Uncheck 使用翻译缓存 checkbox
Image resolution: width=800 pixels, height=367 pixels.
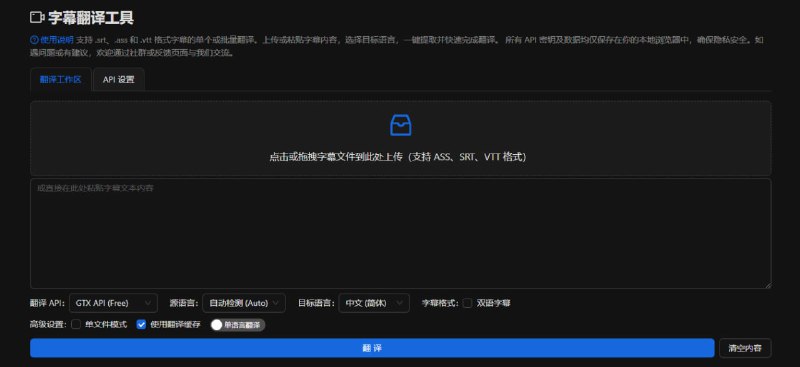(x=141, y=325)
